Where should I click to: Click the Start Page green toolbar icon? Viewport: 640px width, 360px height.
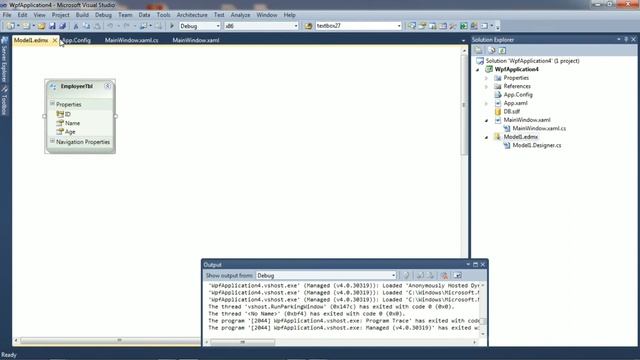point(464,26)
